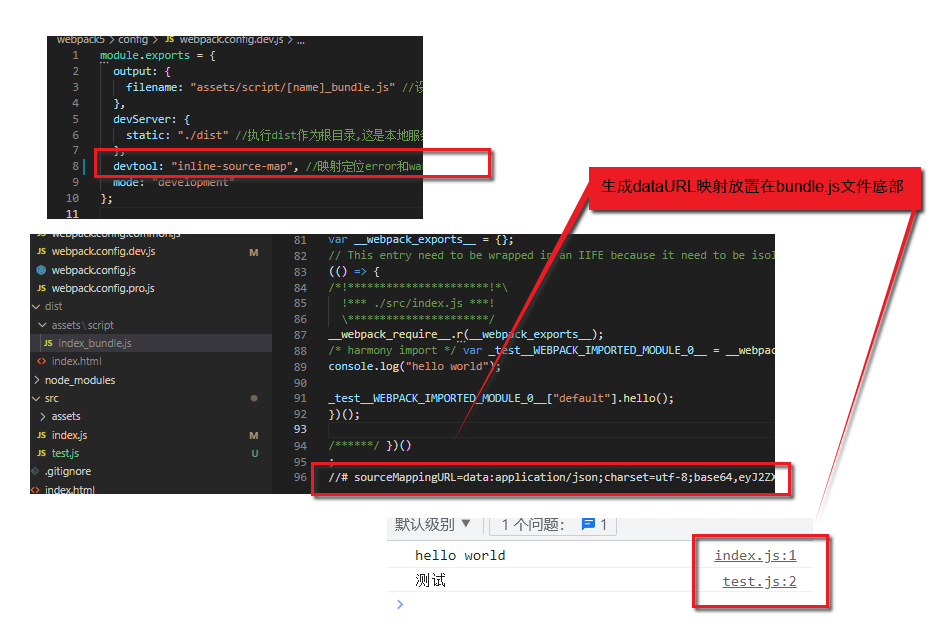Click the JS icon beside index.js
Viewport: 951px width, 634px height.
[x=41, y=435]
